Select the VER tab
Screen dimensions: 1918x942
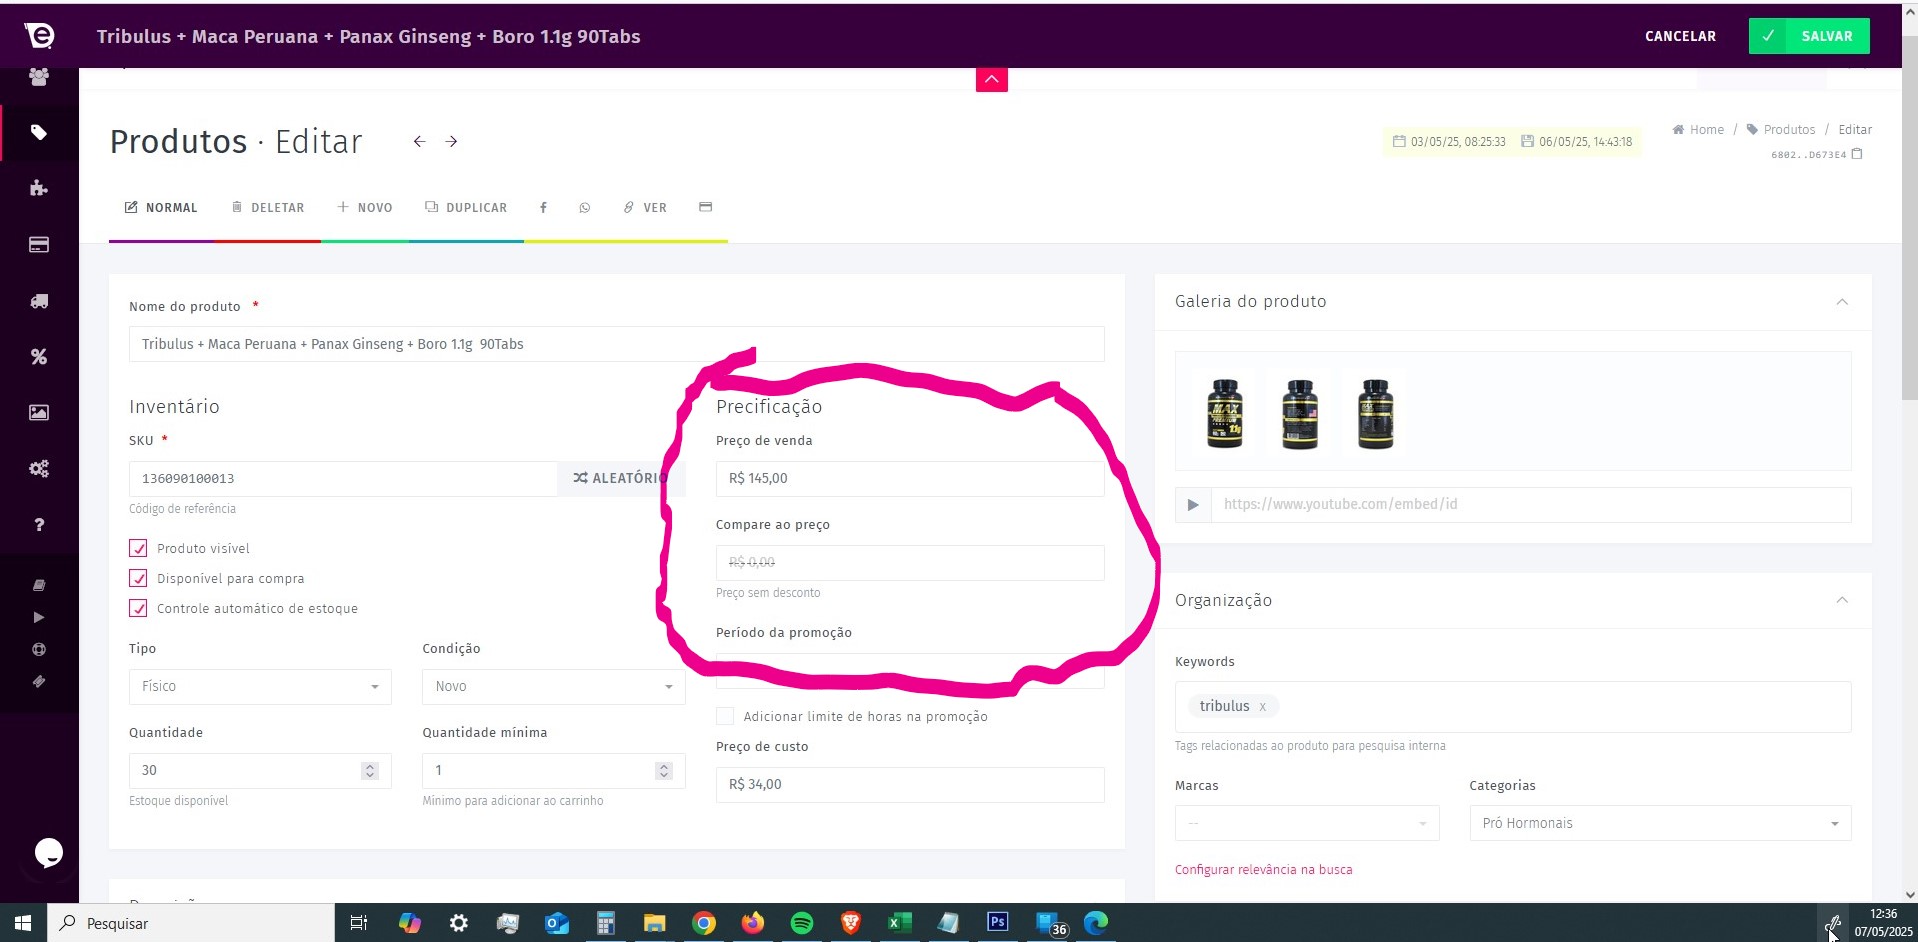(x=645, y=208)
